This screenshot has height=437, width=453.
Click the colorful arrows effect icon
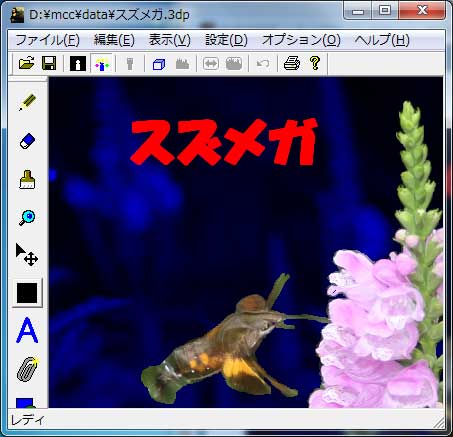[x=102, y=63]
